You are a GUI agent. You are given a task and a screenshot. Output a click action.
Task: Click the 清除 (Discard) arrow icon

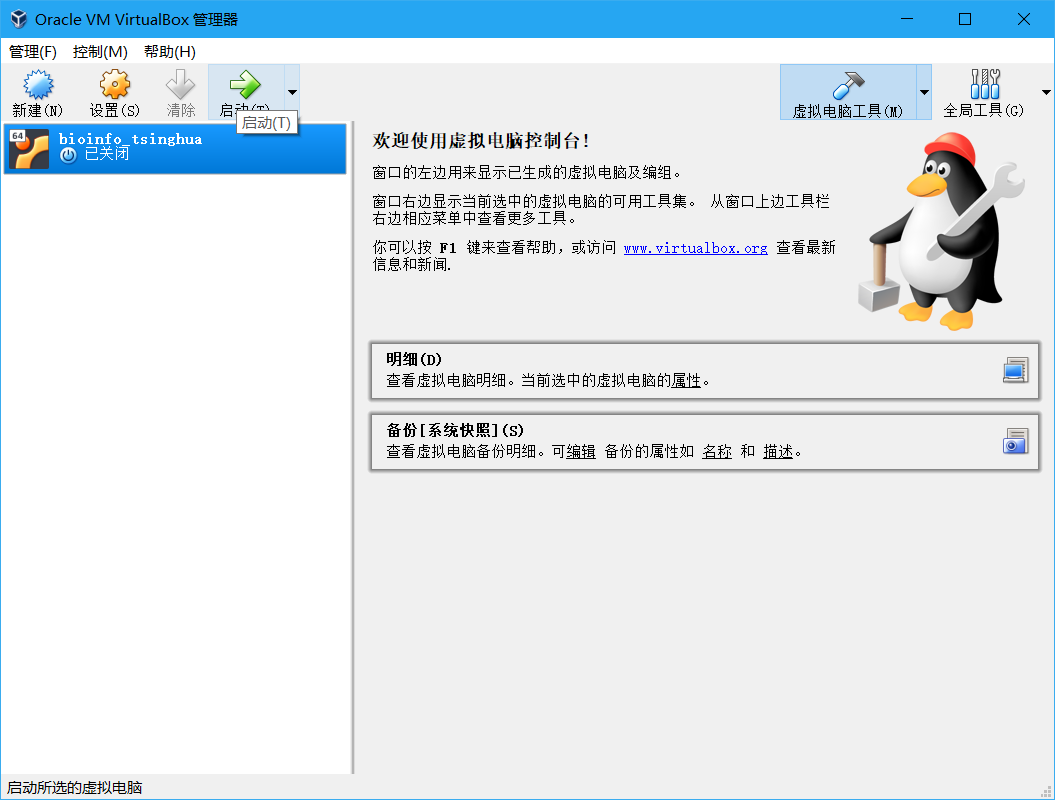point(181,85)
